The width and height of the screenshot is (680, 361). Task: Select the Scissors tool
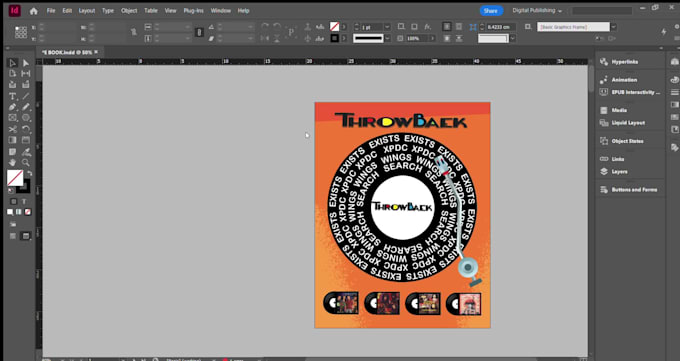coord(12,129)
